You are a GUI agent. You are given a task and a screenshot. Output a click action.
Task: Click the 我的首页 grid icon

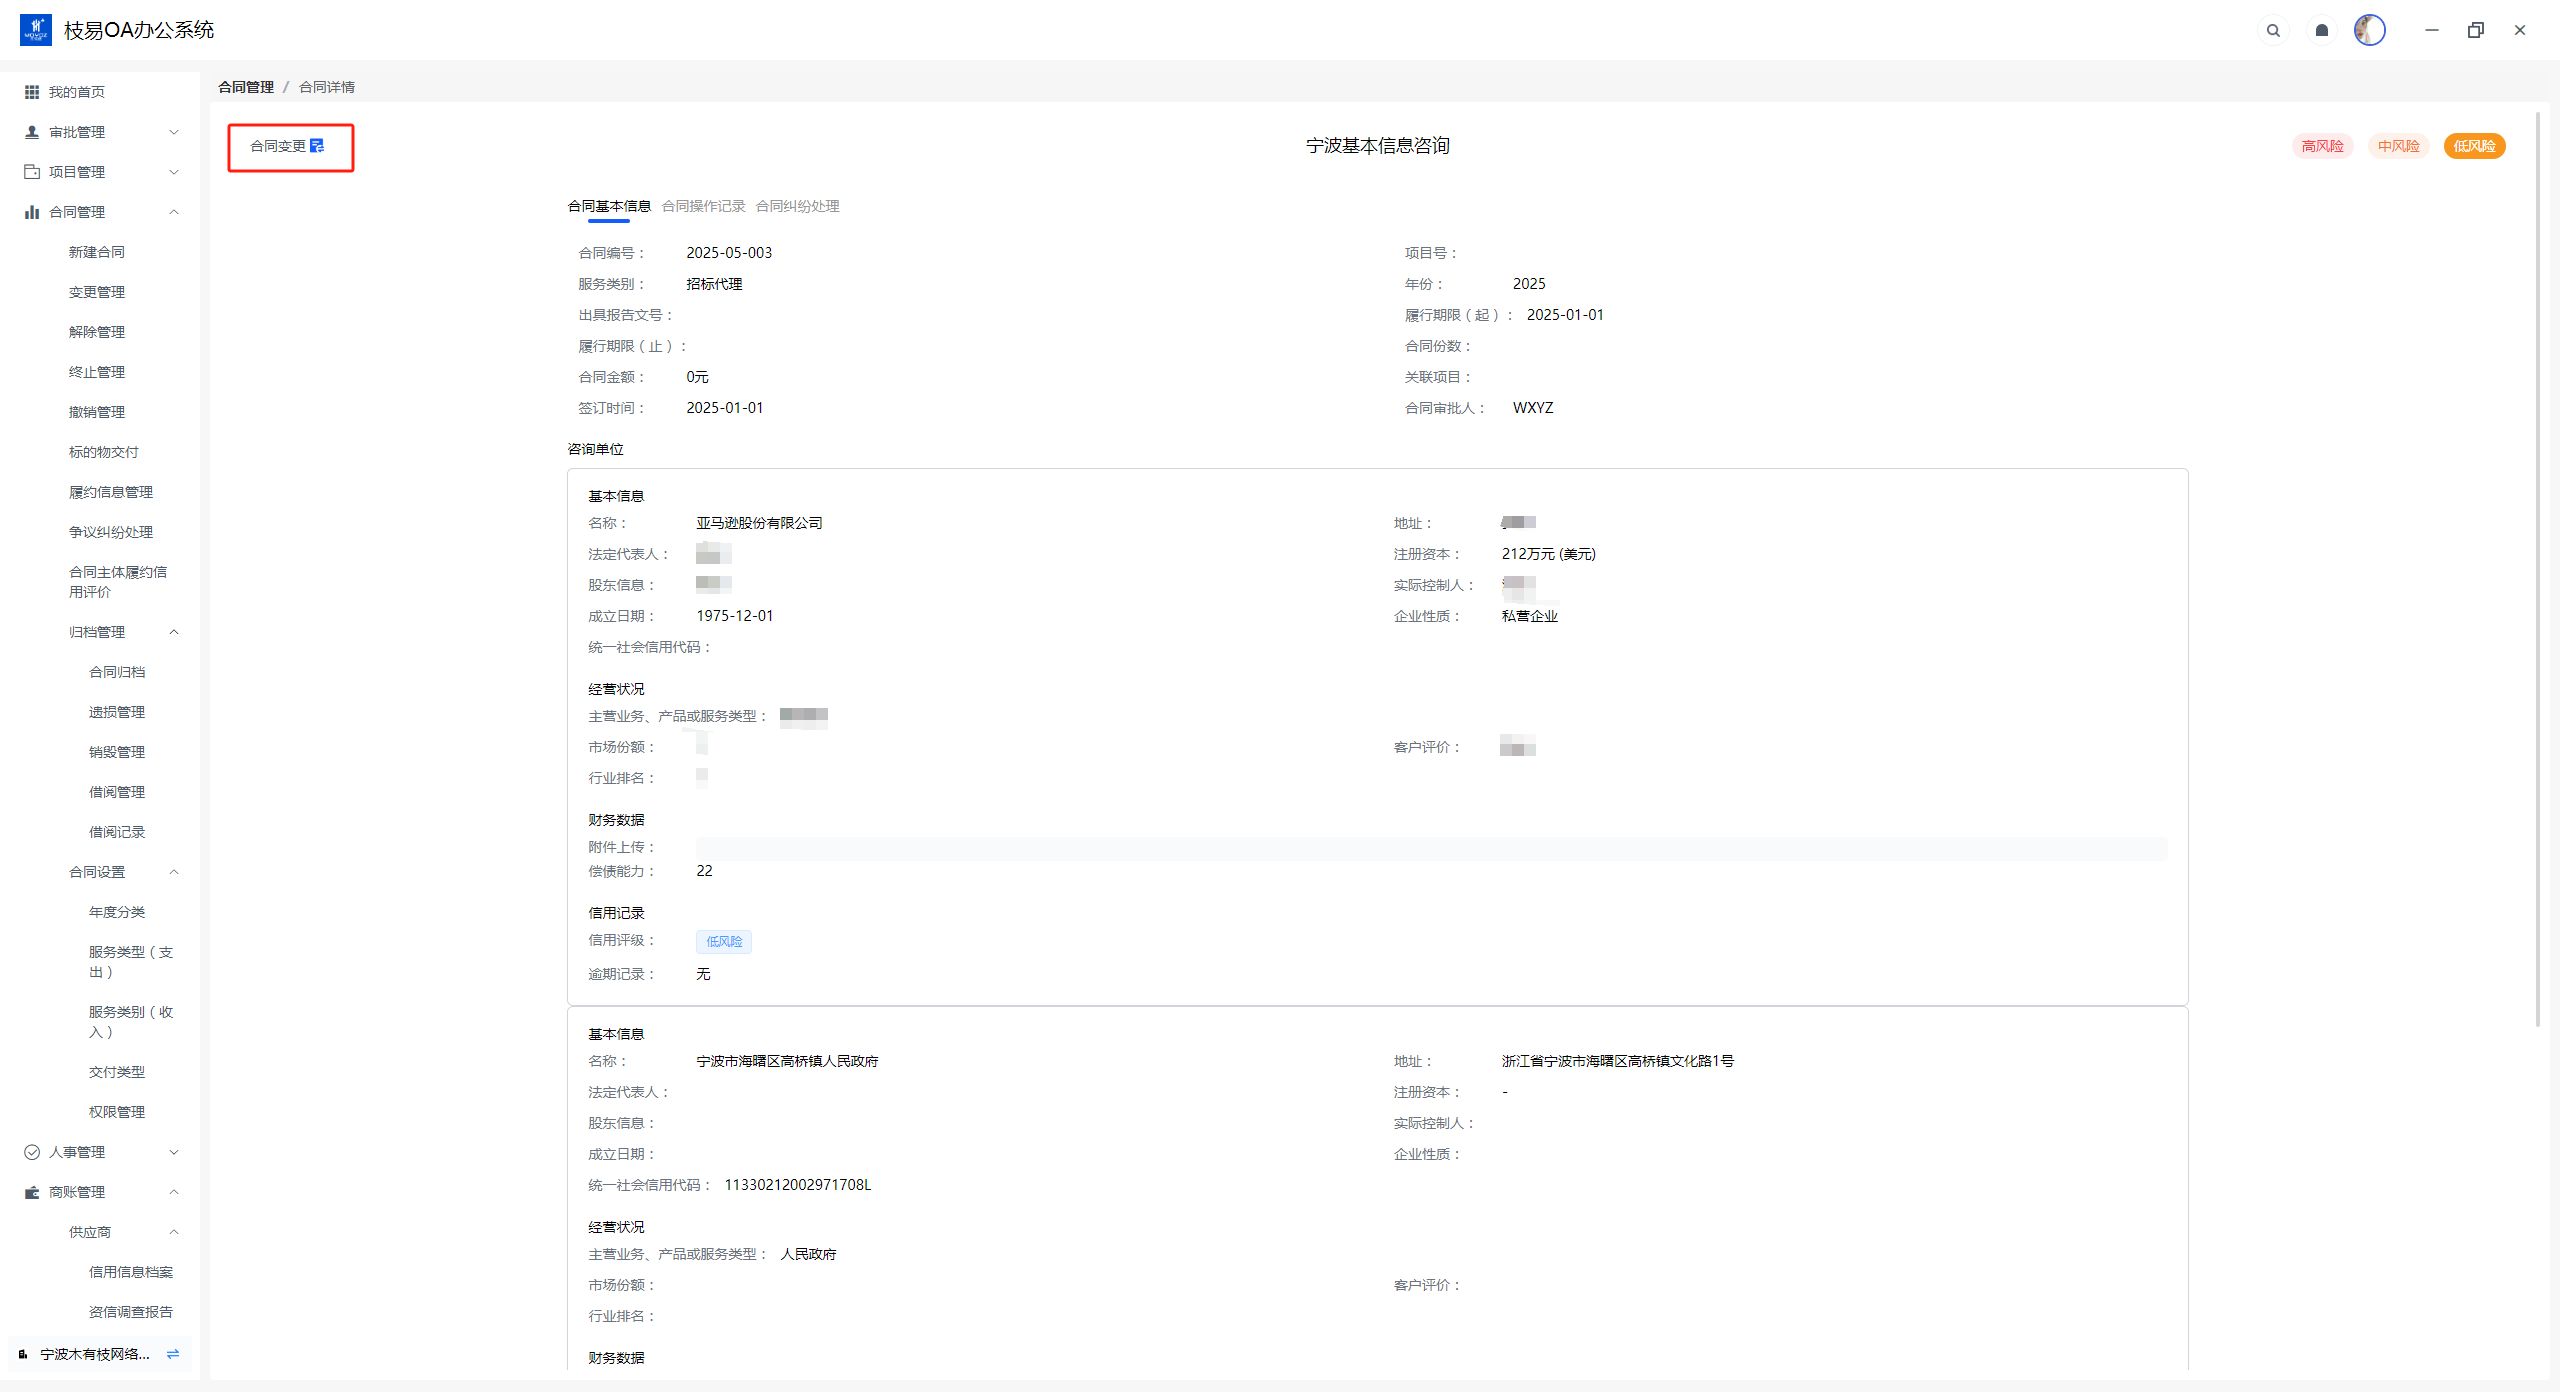point(32,92)
